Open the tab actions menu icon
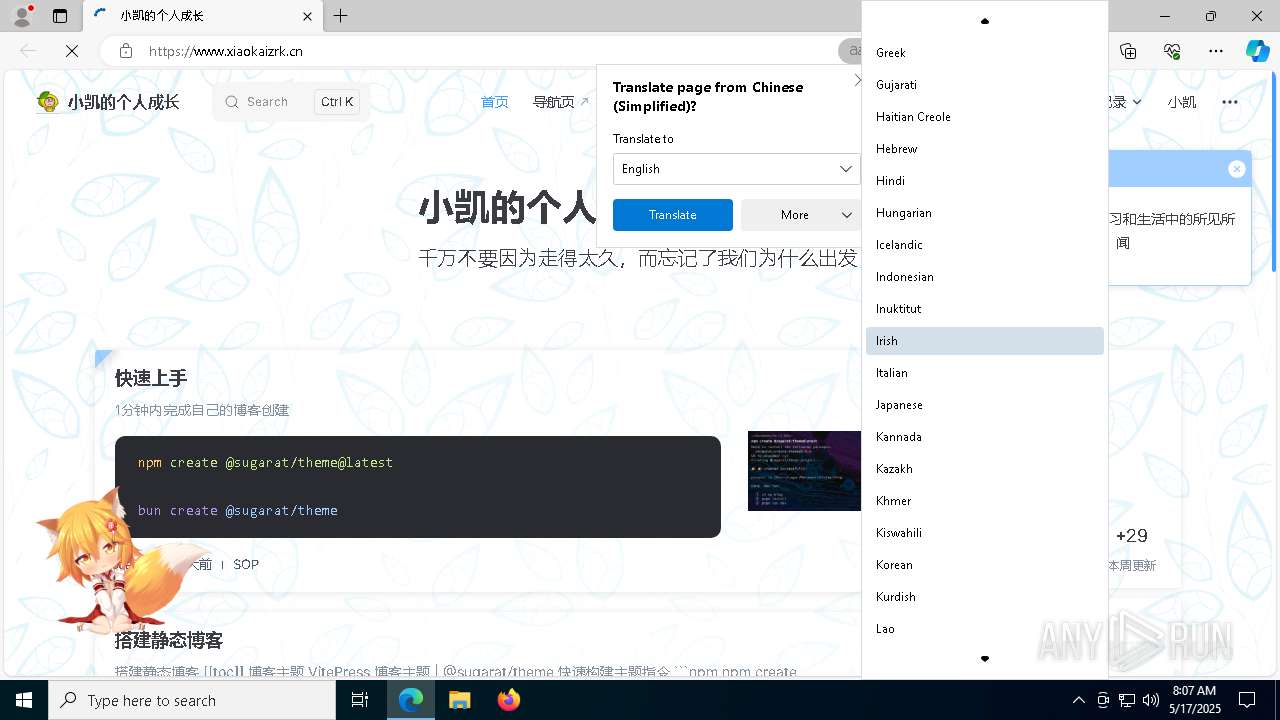Screen dimensions: 1280x720 click(x=60, y=16)
